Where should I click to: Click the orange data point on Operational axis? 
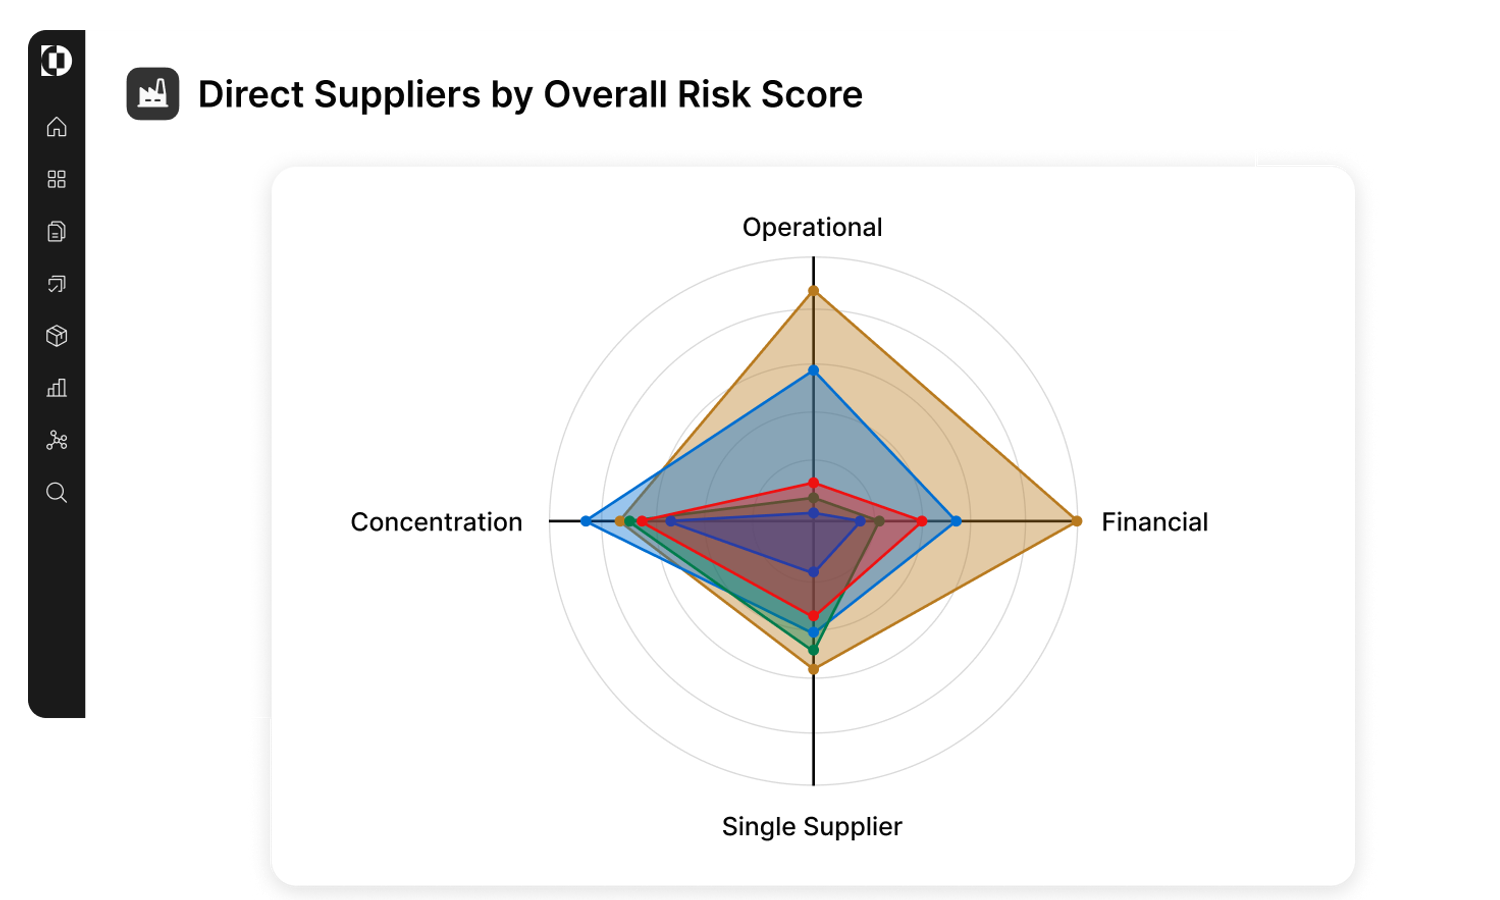coord(813,289)
